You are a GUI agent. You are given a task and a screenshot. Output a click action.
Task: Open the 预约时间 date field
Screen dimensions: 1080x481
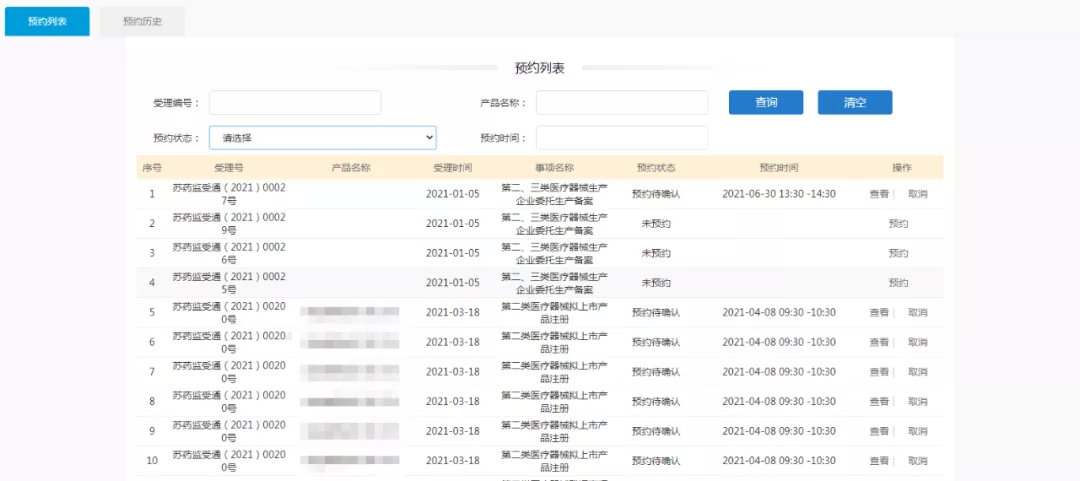click(x=621, y=138)
